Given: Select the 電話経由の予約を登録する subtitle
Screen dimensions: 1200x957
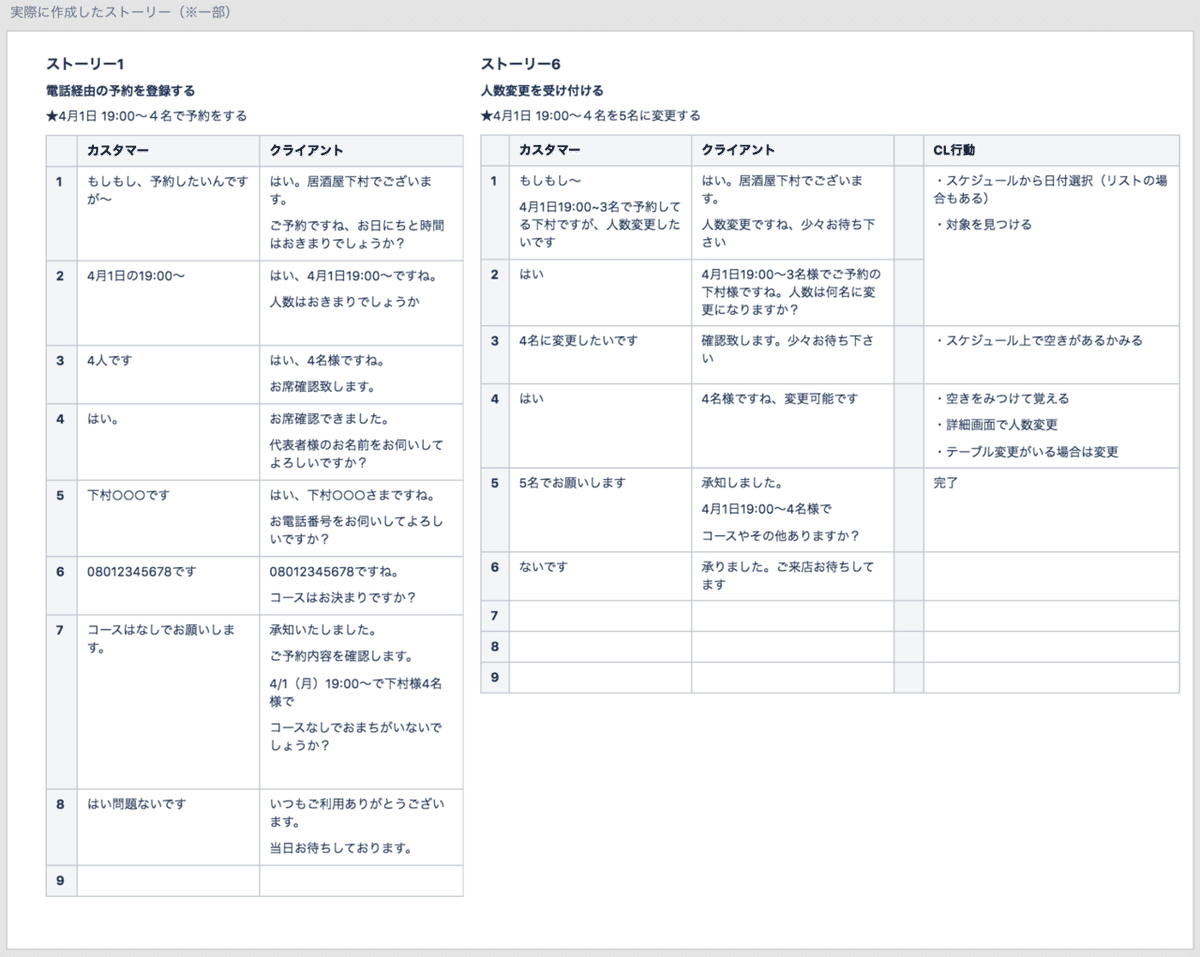Looking at the screenshot, I should pyautogui.click(x=120, y=89).
